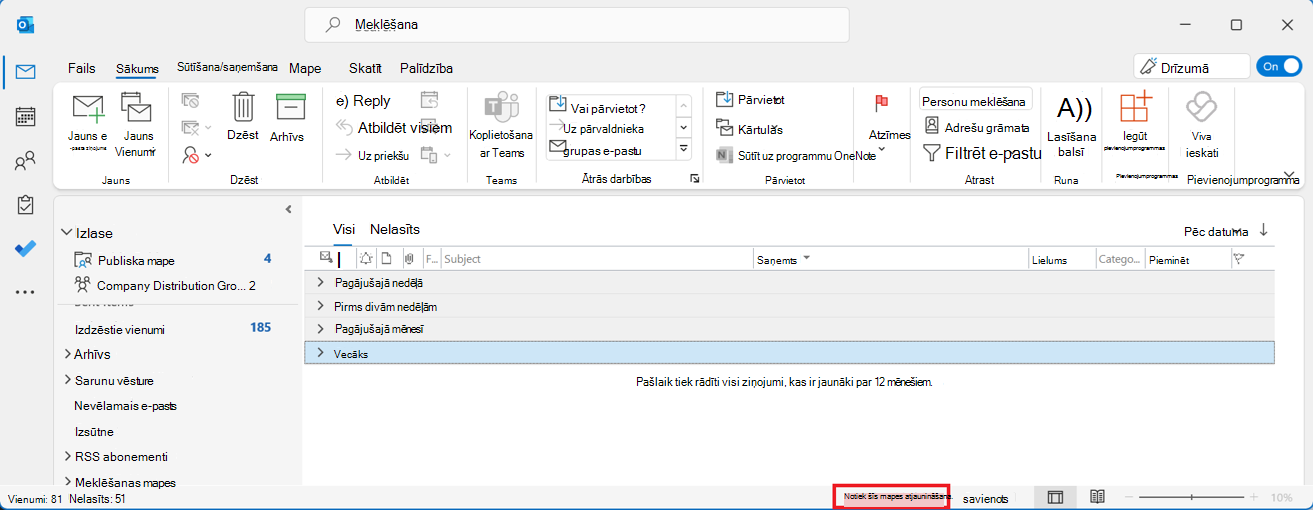The image size is (1313, 510).
Task: Change sort order with Pēc datuma
Action: click(x=1216, y=231)
